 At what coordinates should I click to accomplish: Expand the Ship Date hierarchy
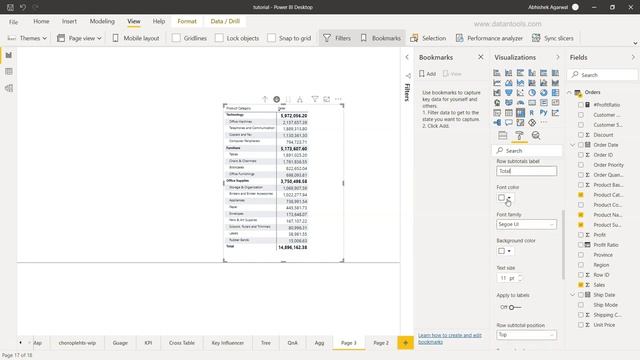pyautogui.click(x=573, y=295)
